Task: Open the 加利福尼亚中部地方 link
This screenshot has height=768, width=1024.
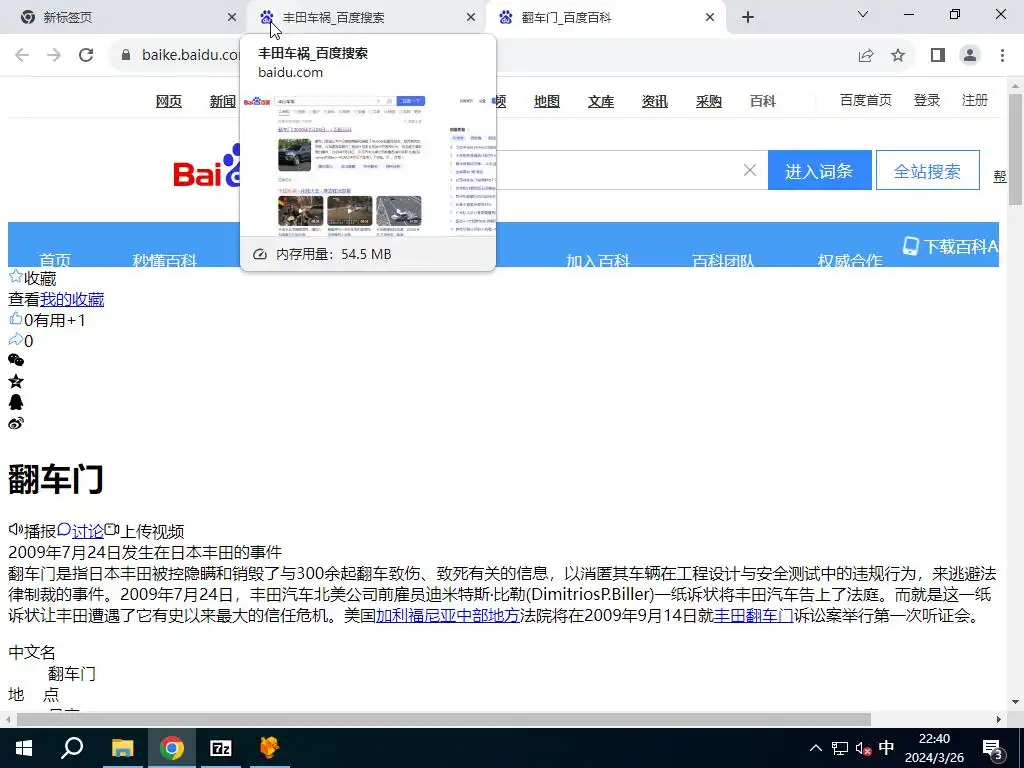Action: (x=448, y=615)
